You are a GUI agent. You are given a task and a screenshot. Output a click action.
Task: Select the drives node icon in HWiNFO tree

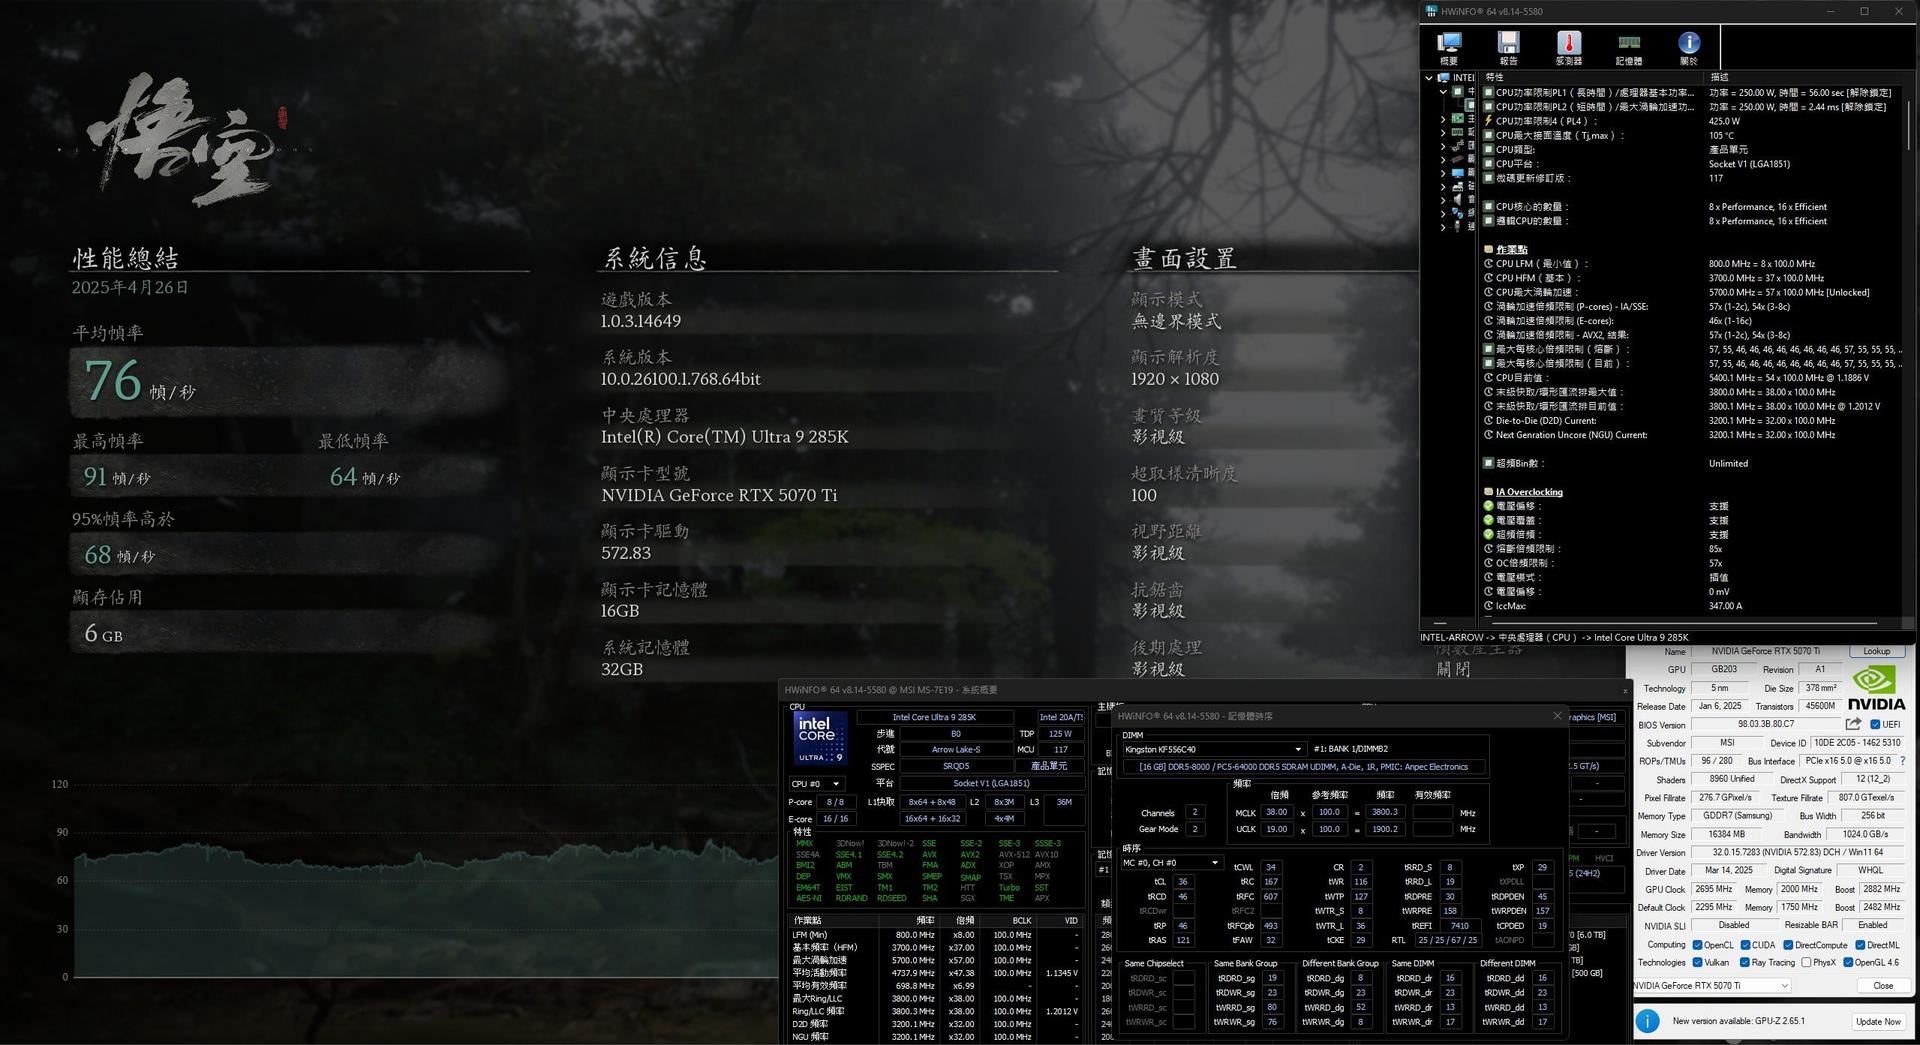coord(1458,187)
